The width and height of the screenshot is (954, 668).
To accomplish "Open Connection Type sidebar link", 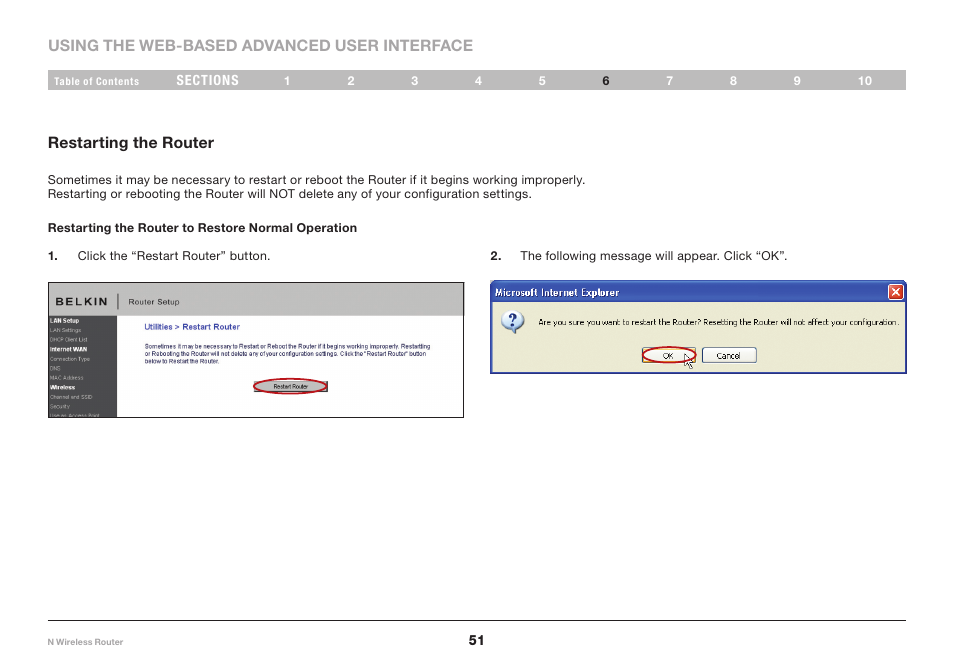I will click(69, 359).
